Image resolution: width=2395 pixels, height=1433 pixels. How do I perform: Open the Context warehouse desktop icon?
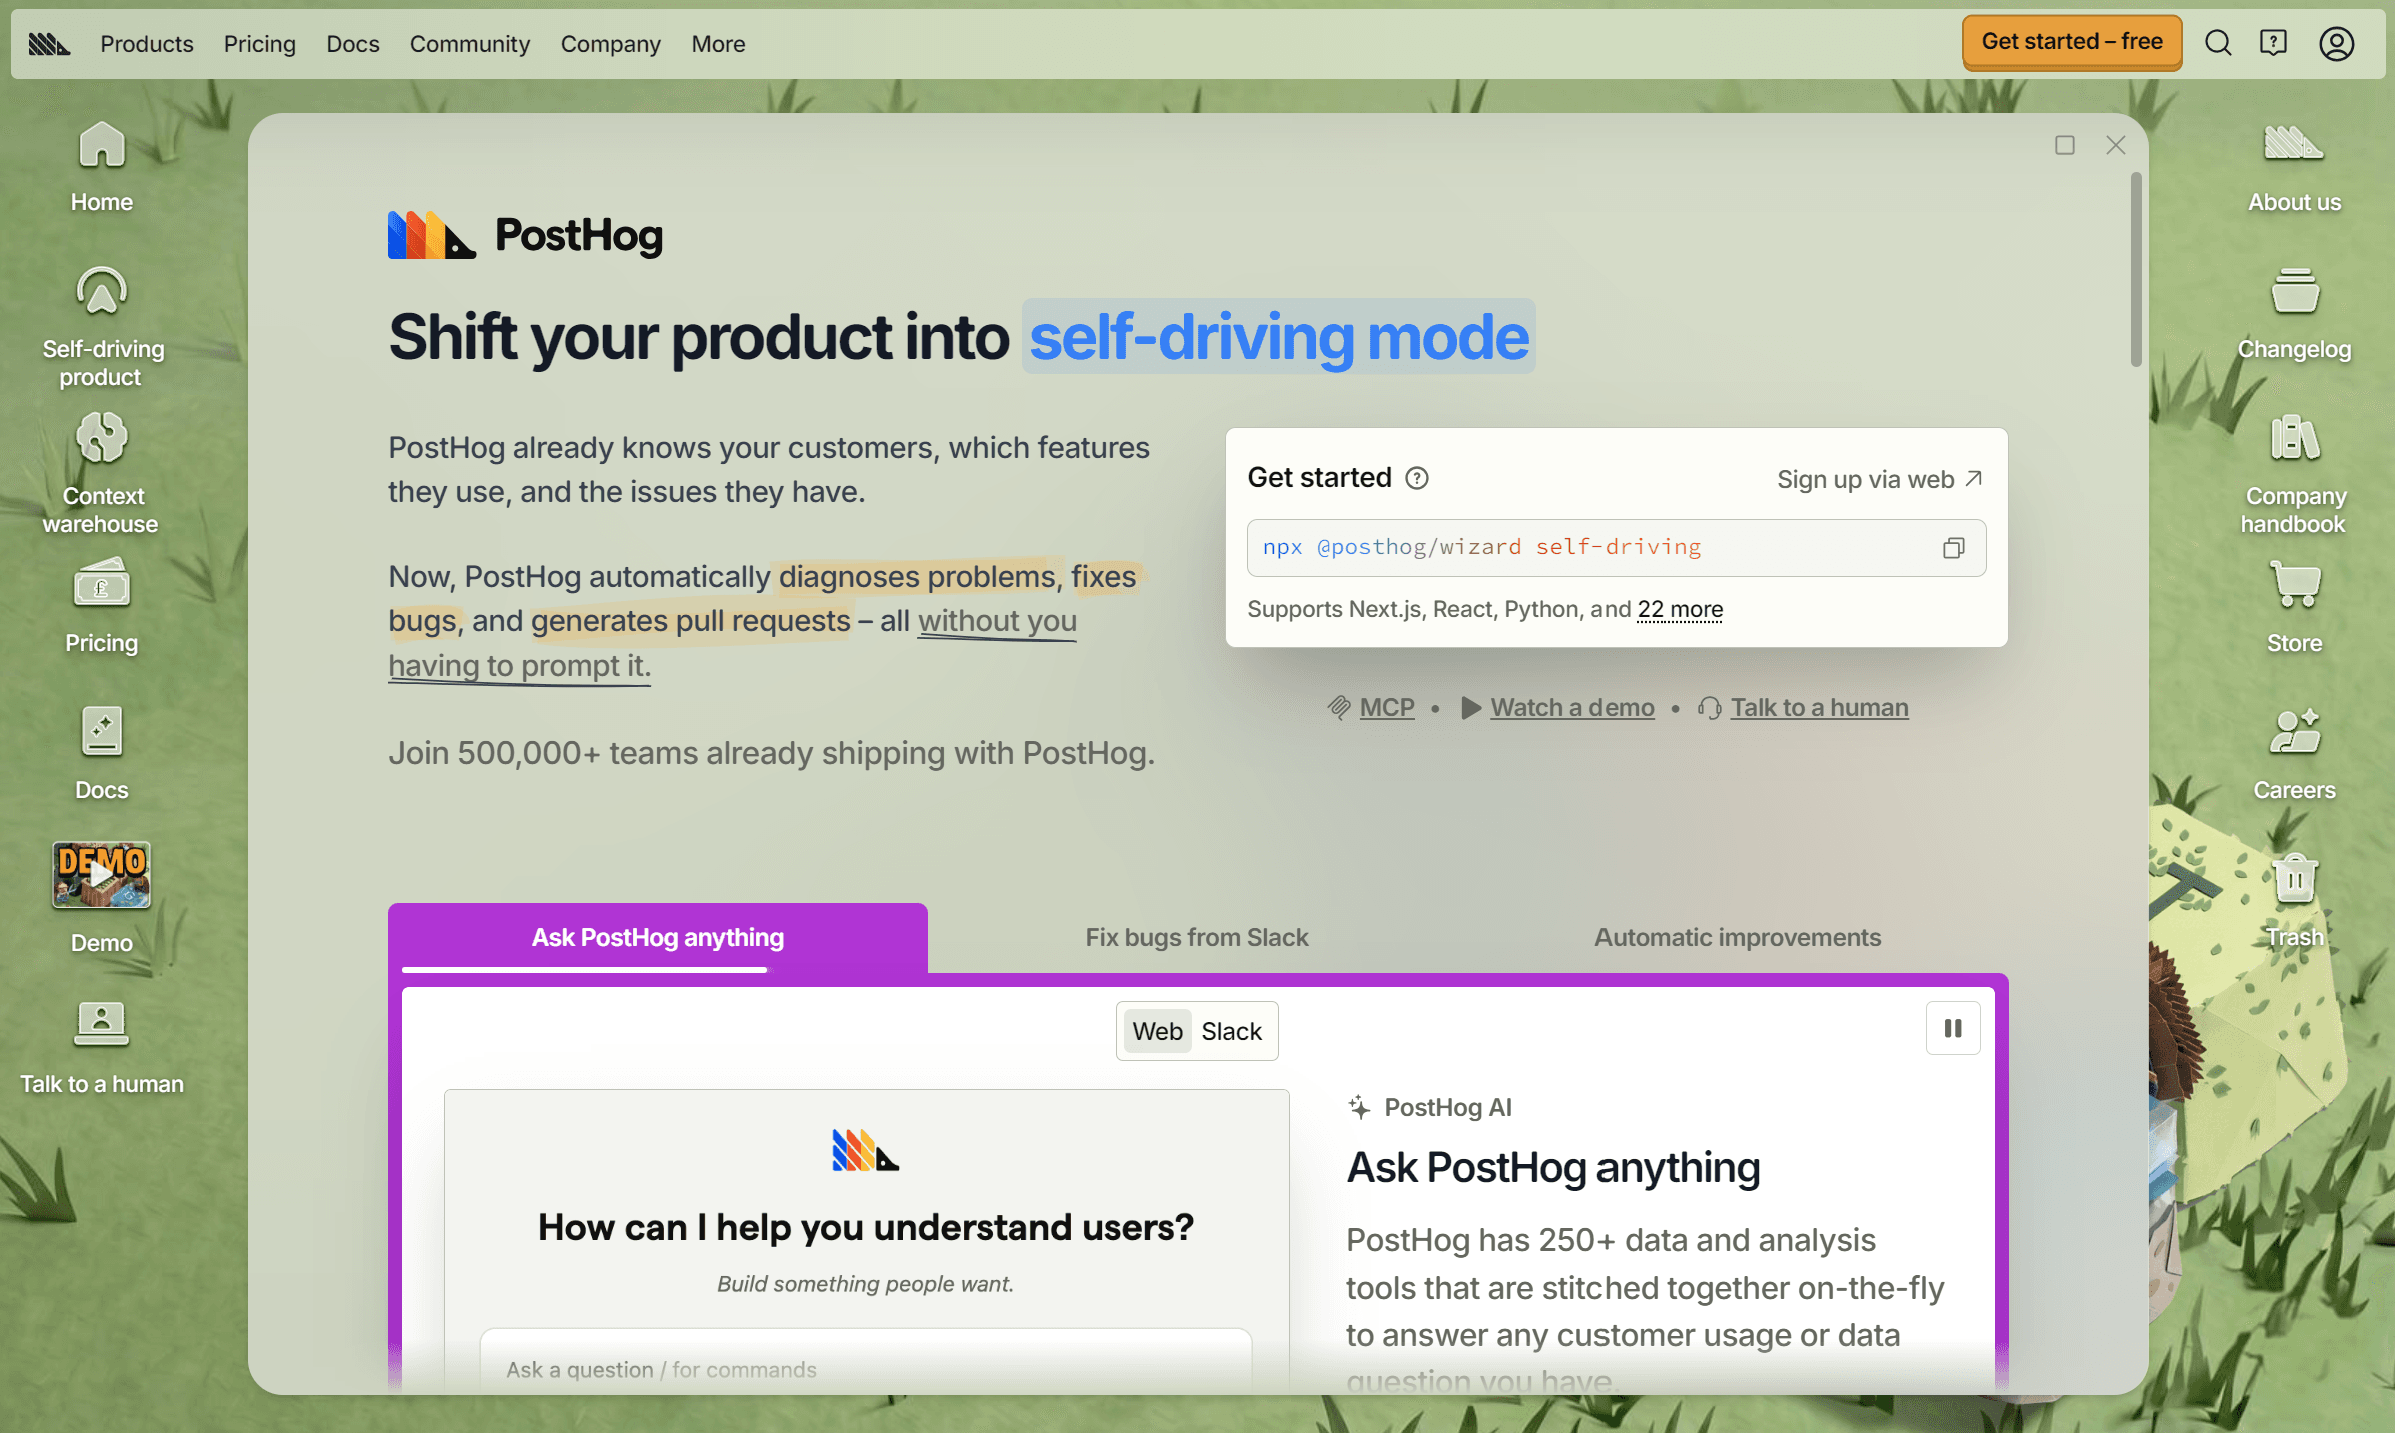(x=101, y=473)
